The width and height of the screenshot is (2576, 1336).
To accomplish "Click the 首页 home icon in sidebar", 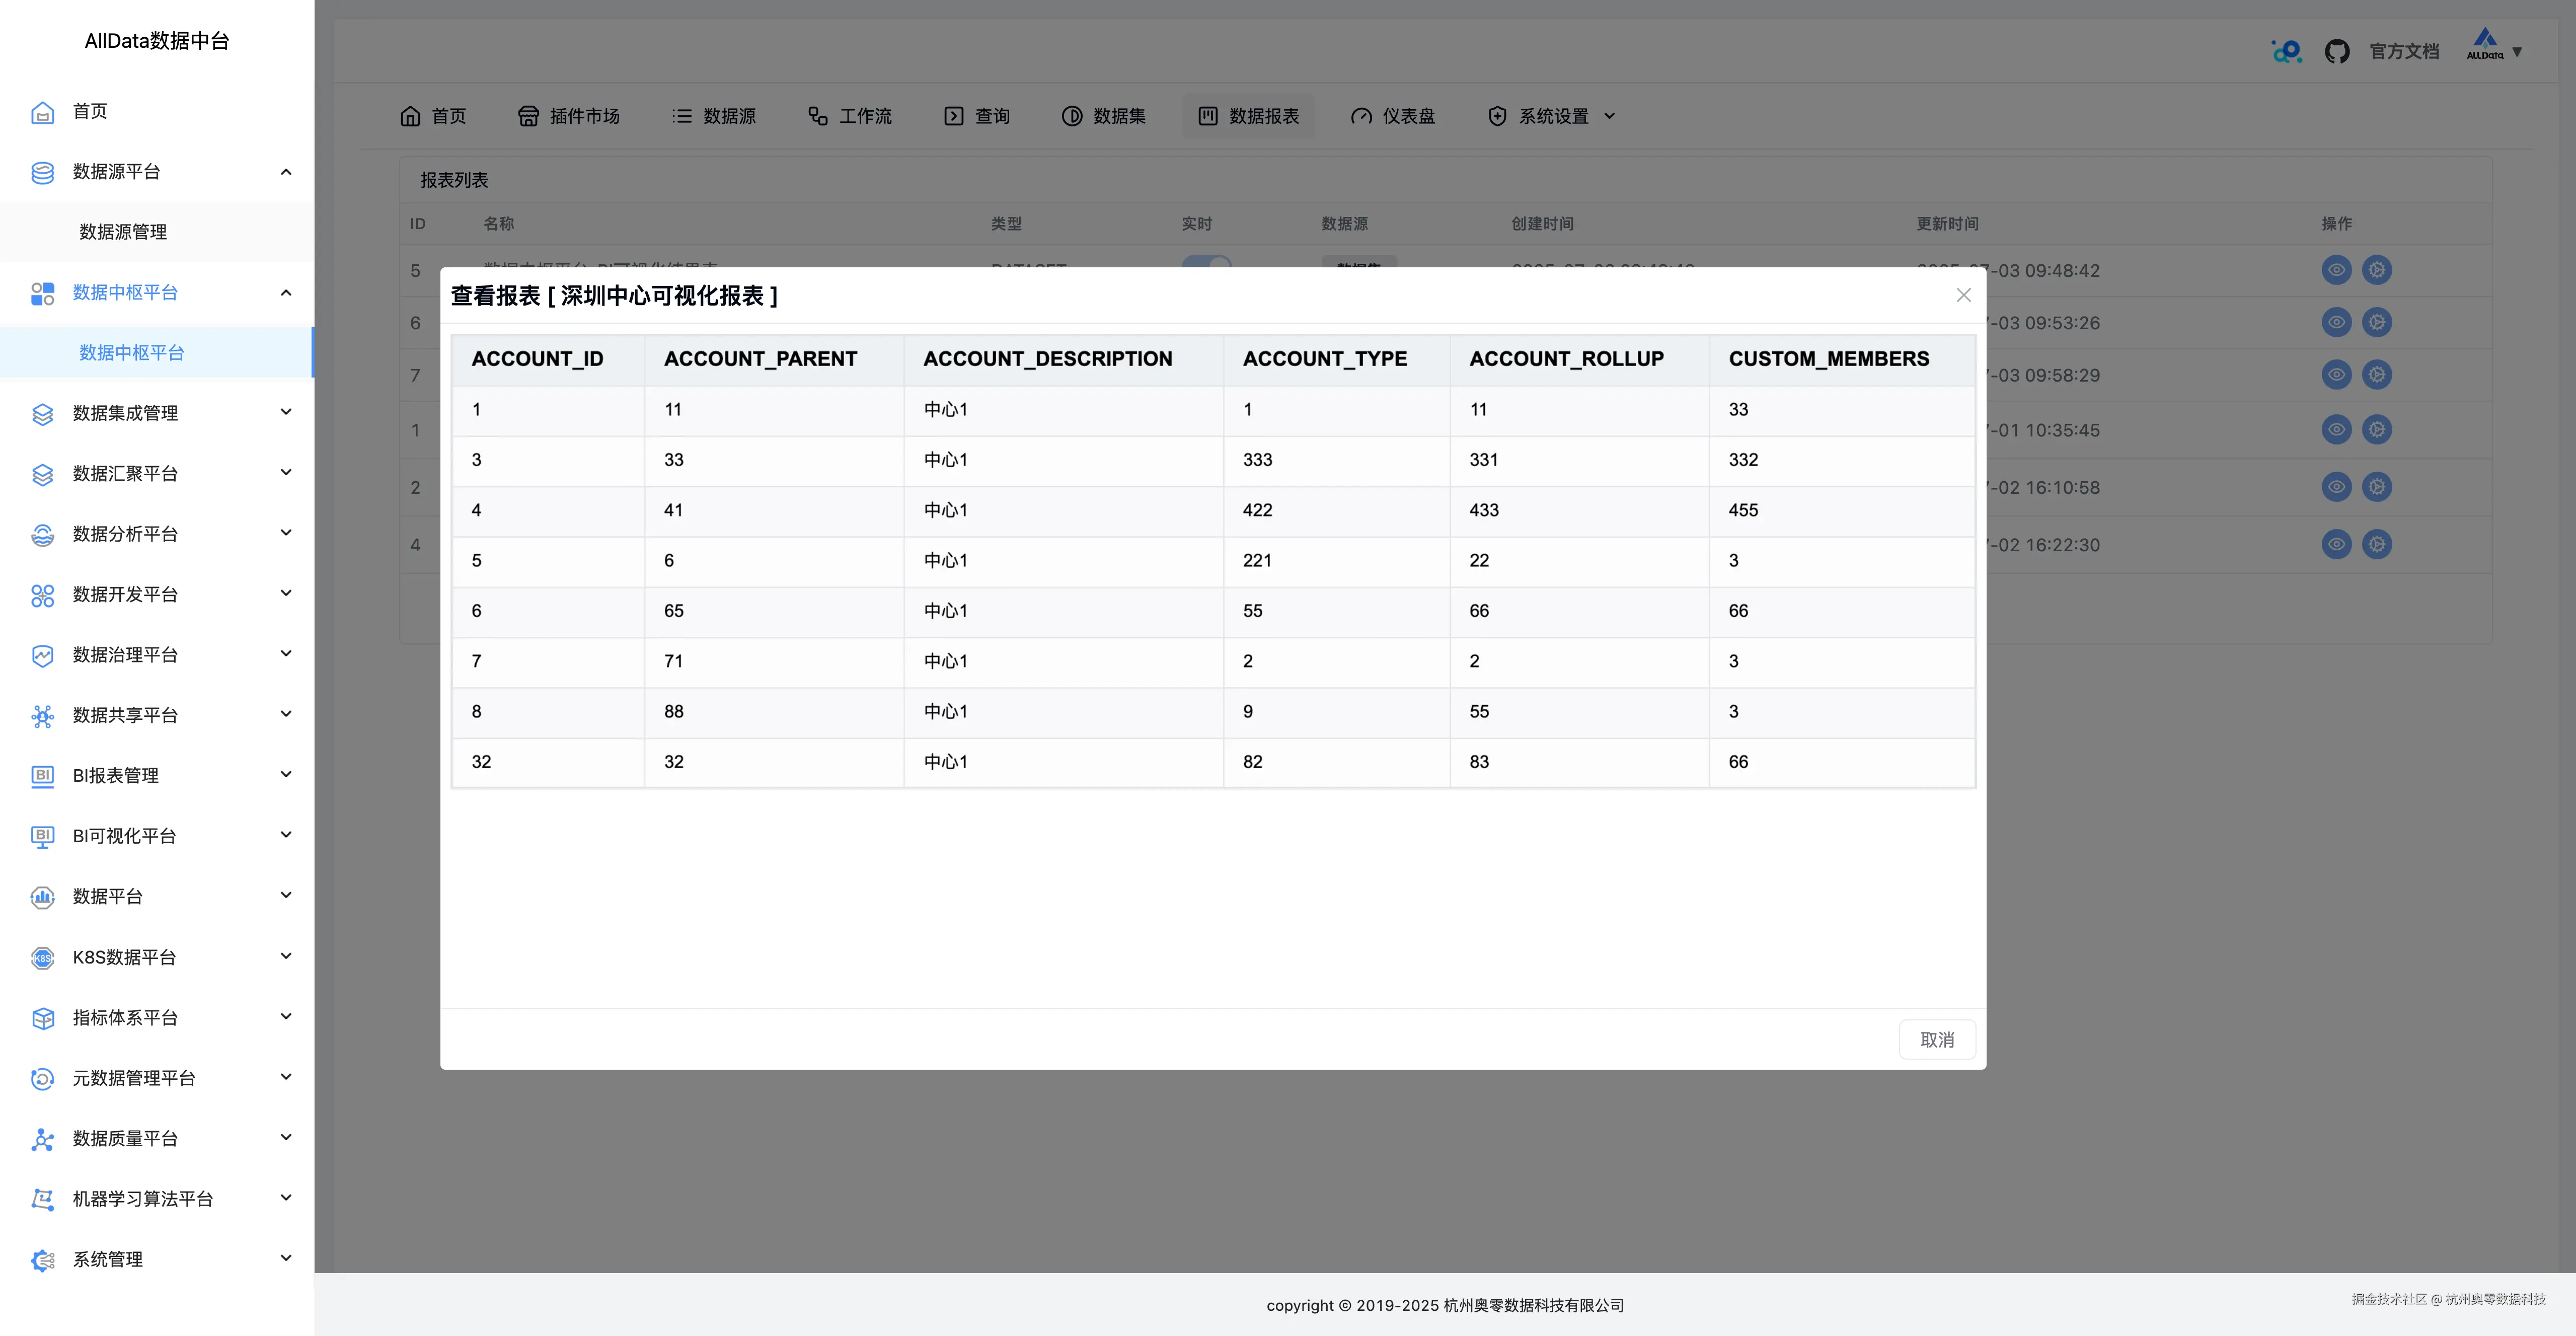I will click(x=42, y=112).
